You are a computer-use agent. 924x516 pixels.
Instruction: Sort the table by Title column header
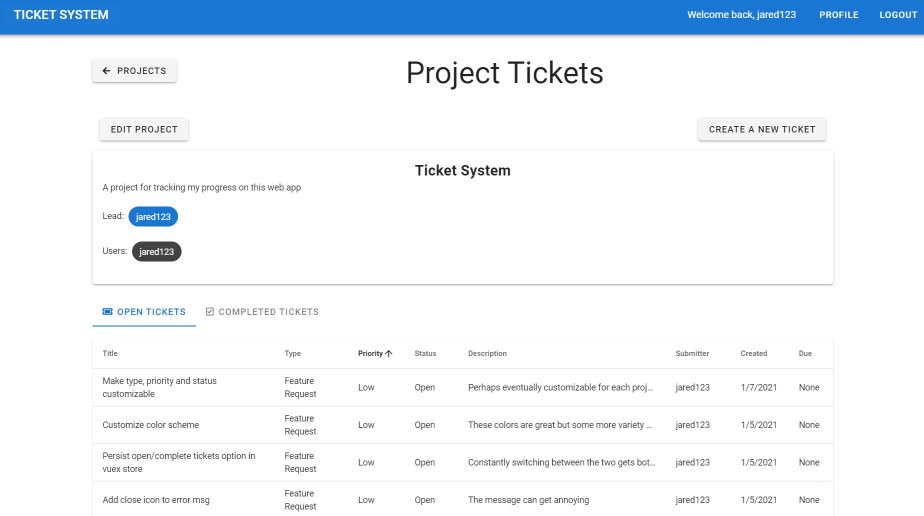point(110,353)
